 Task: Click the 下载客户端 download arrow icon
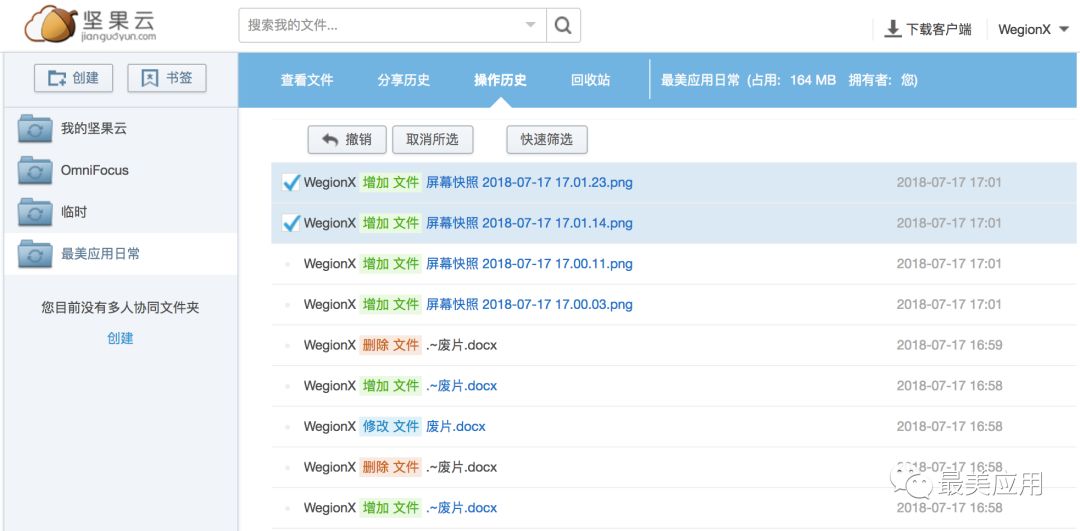[893, 29]
